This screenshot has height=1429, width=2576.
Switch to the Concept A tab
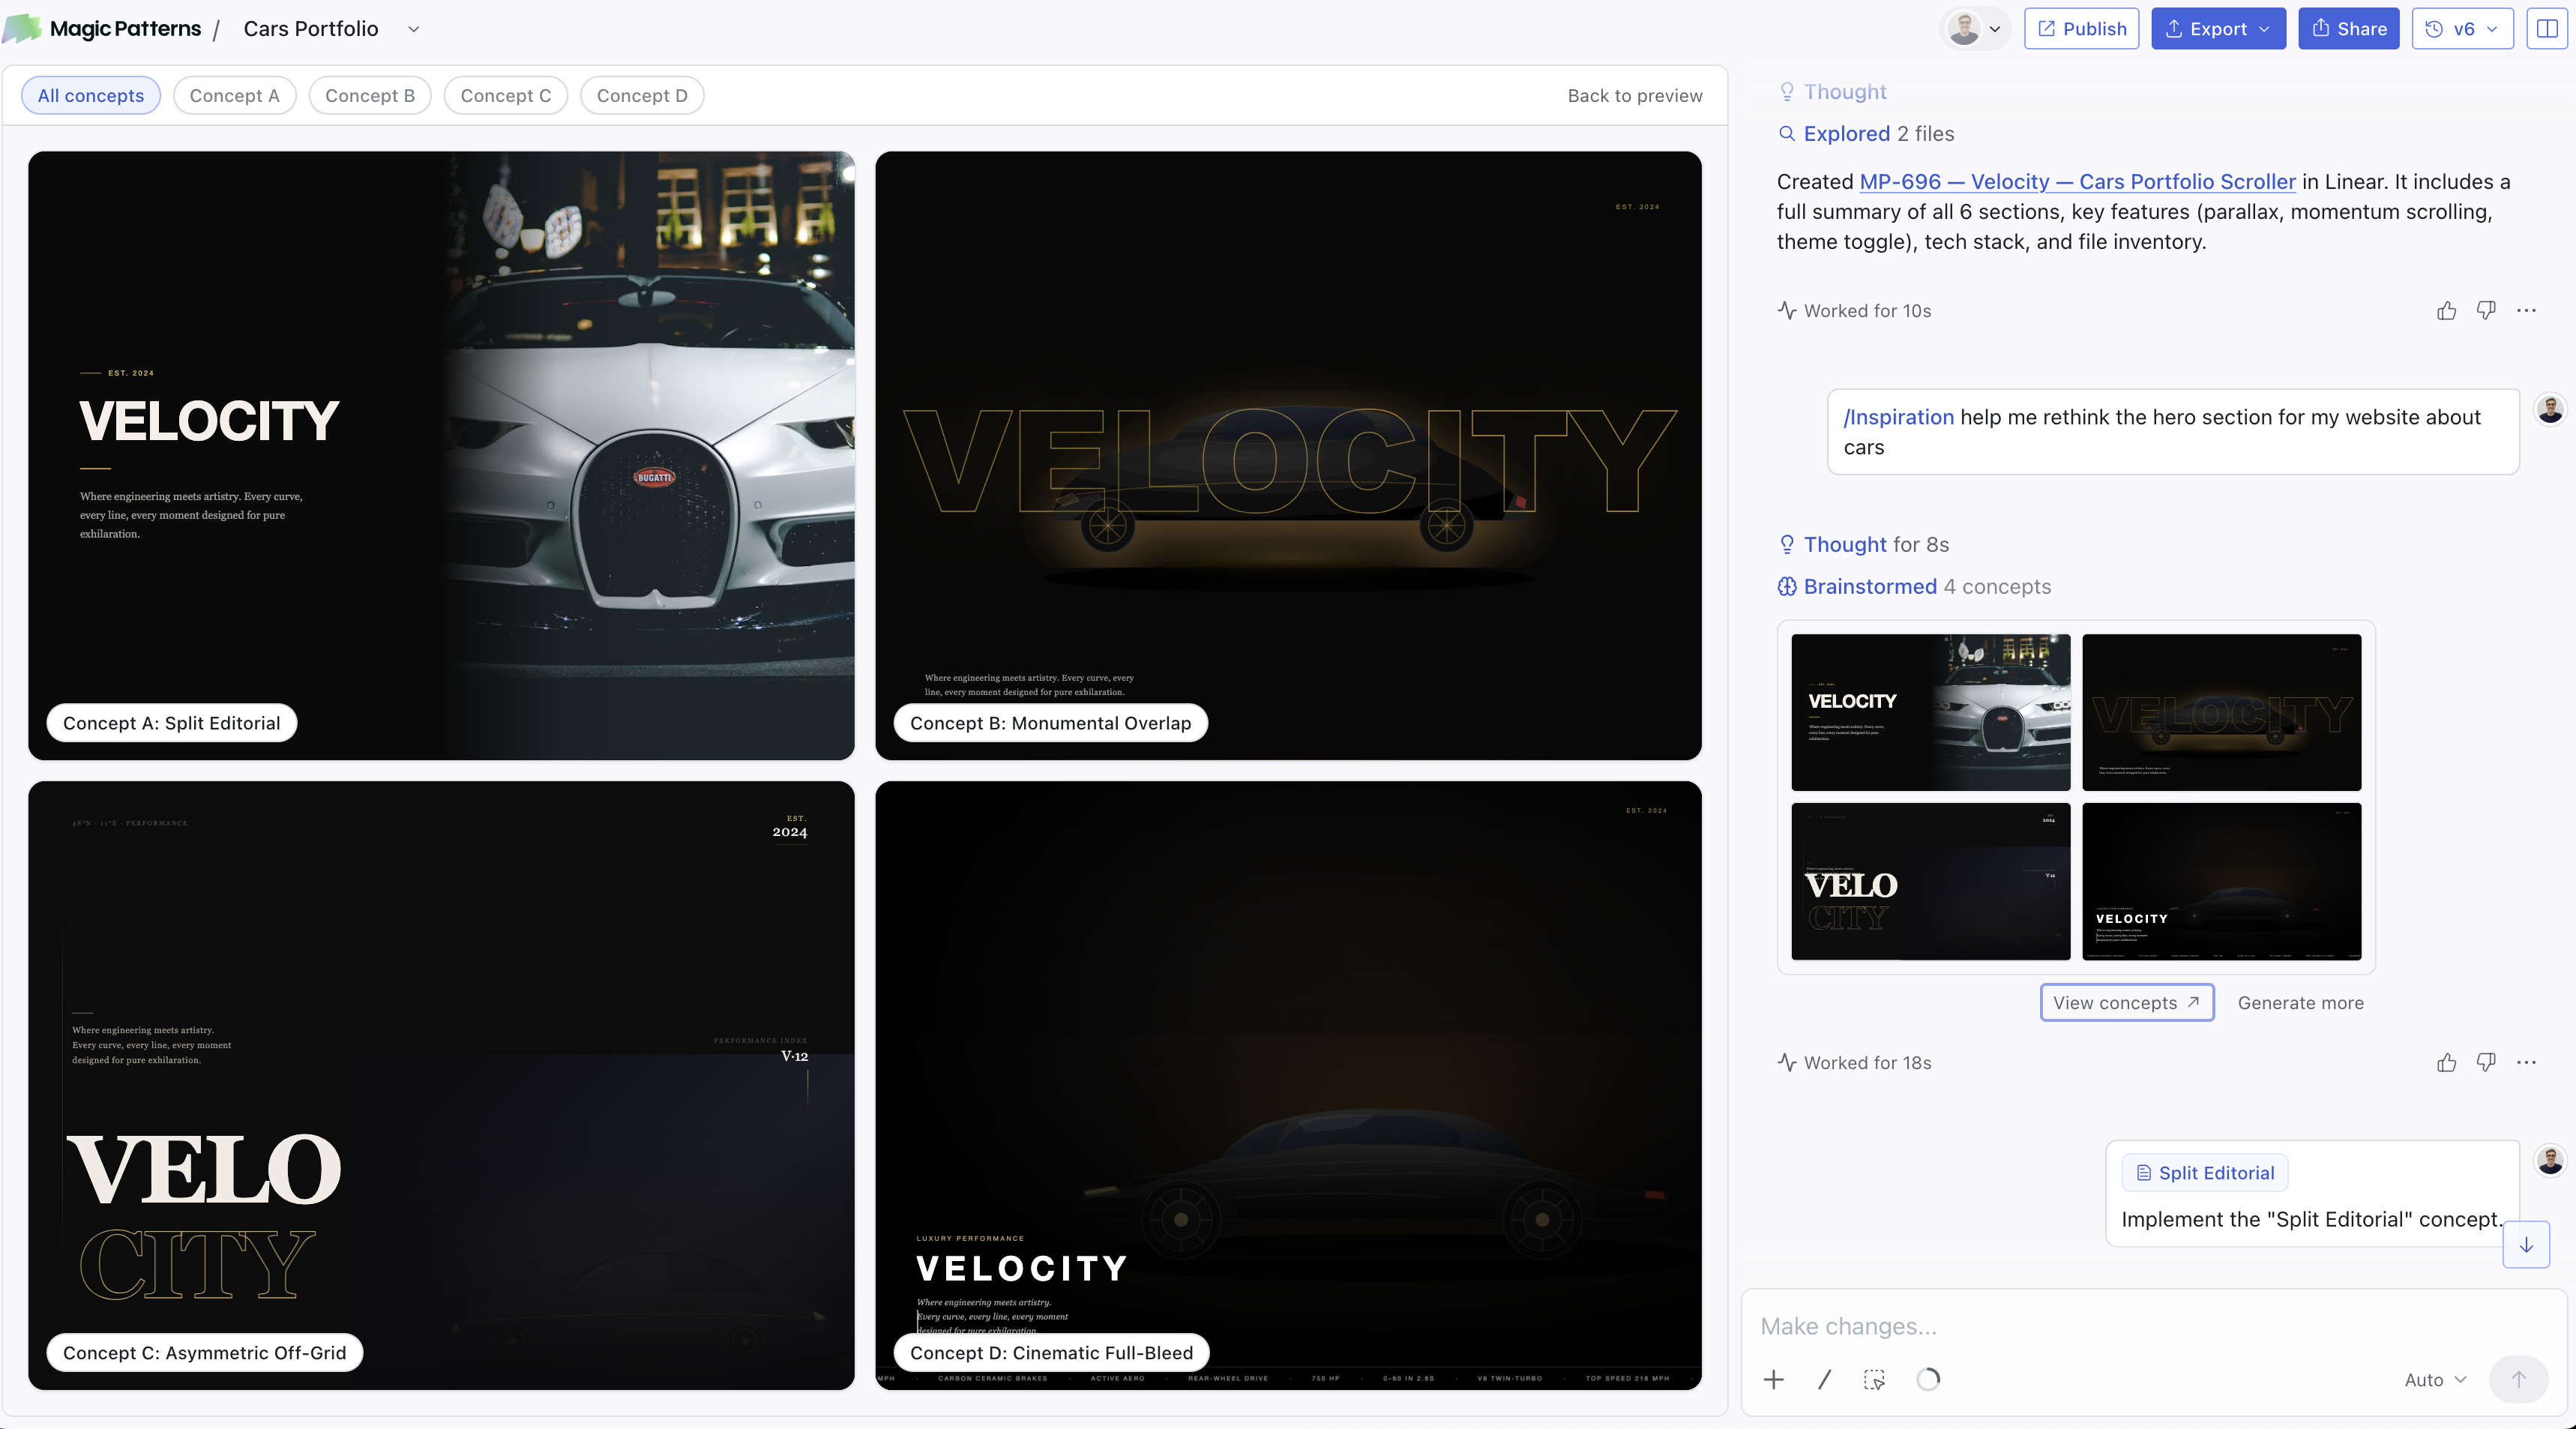click(x=234, y=95)
